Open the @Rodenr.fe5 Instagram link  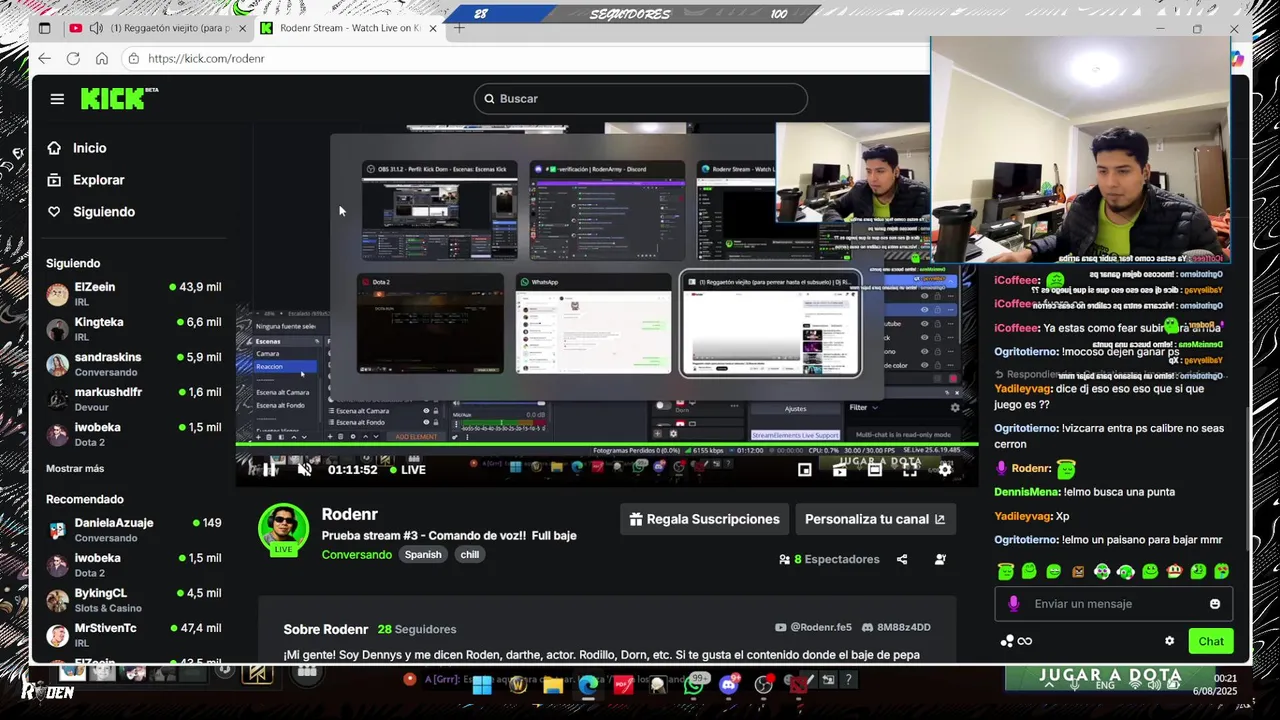tap(814, 628)
